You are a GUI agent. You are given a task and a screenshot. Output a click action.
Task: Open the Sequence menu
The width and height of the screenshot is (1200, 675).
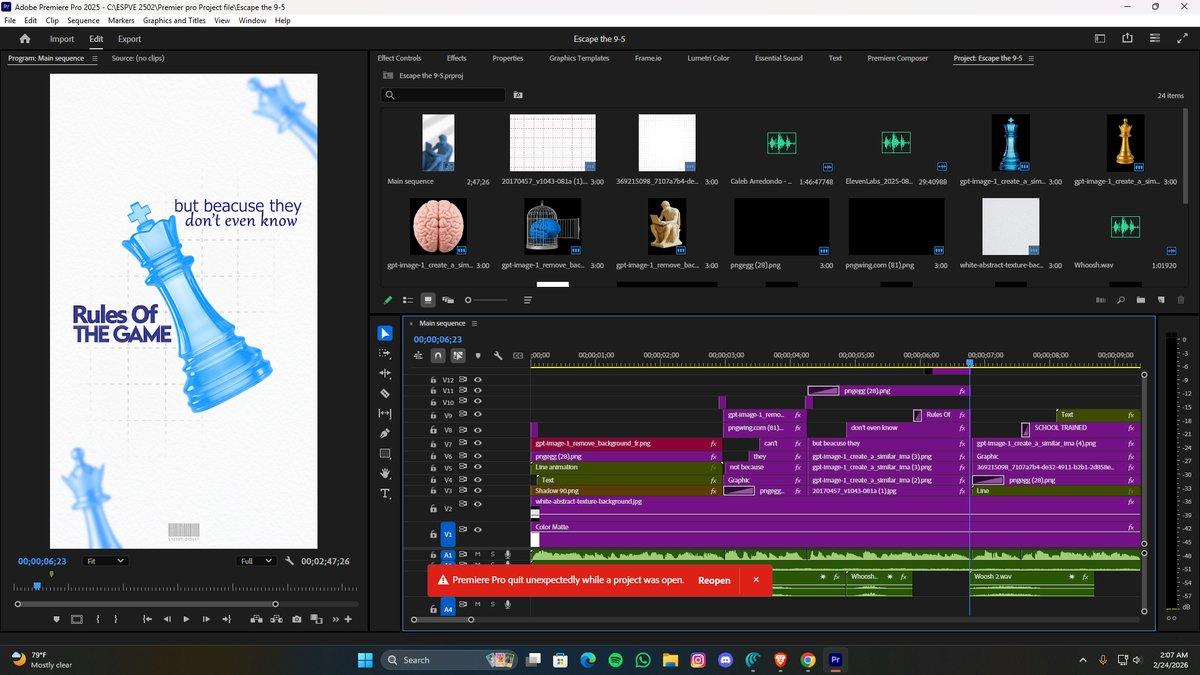point(83,20)
